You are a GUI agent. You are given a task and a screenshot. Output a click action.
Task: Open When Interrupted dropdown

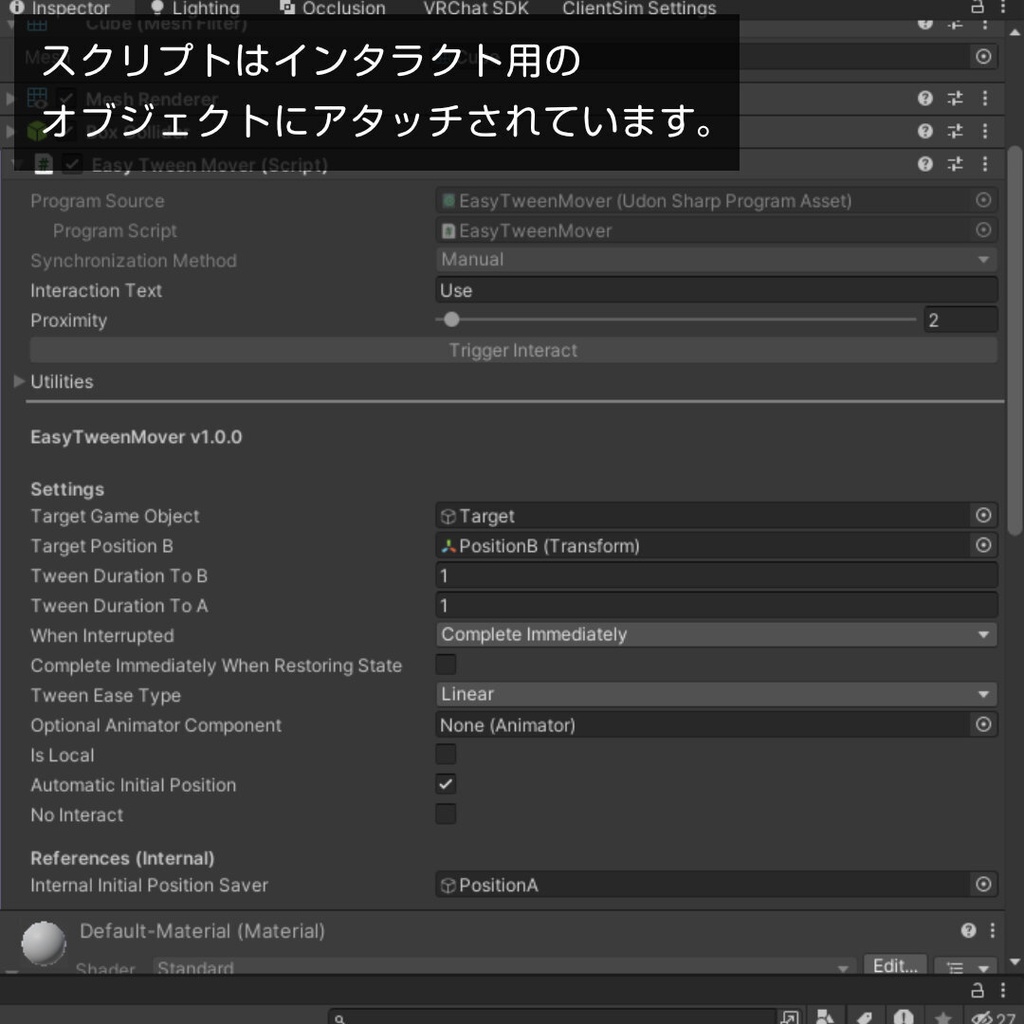(716, 635)
